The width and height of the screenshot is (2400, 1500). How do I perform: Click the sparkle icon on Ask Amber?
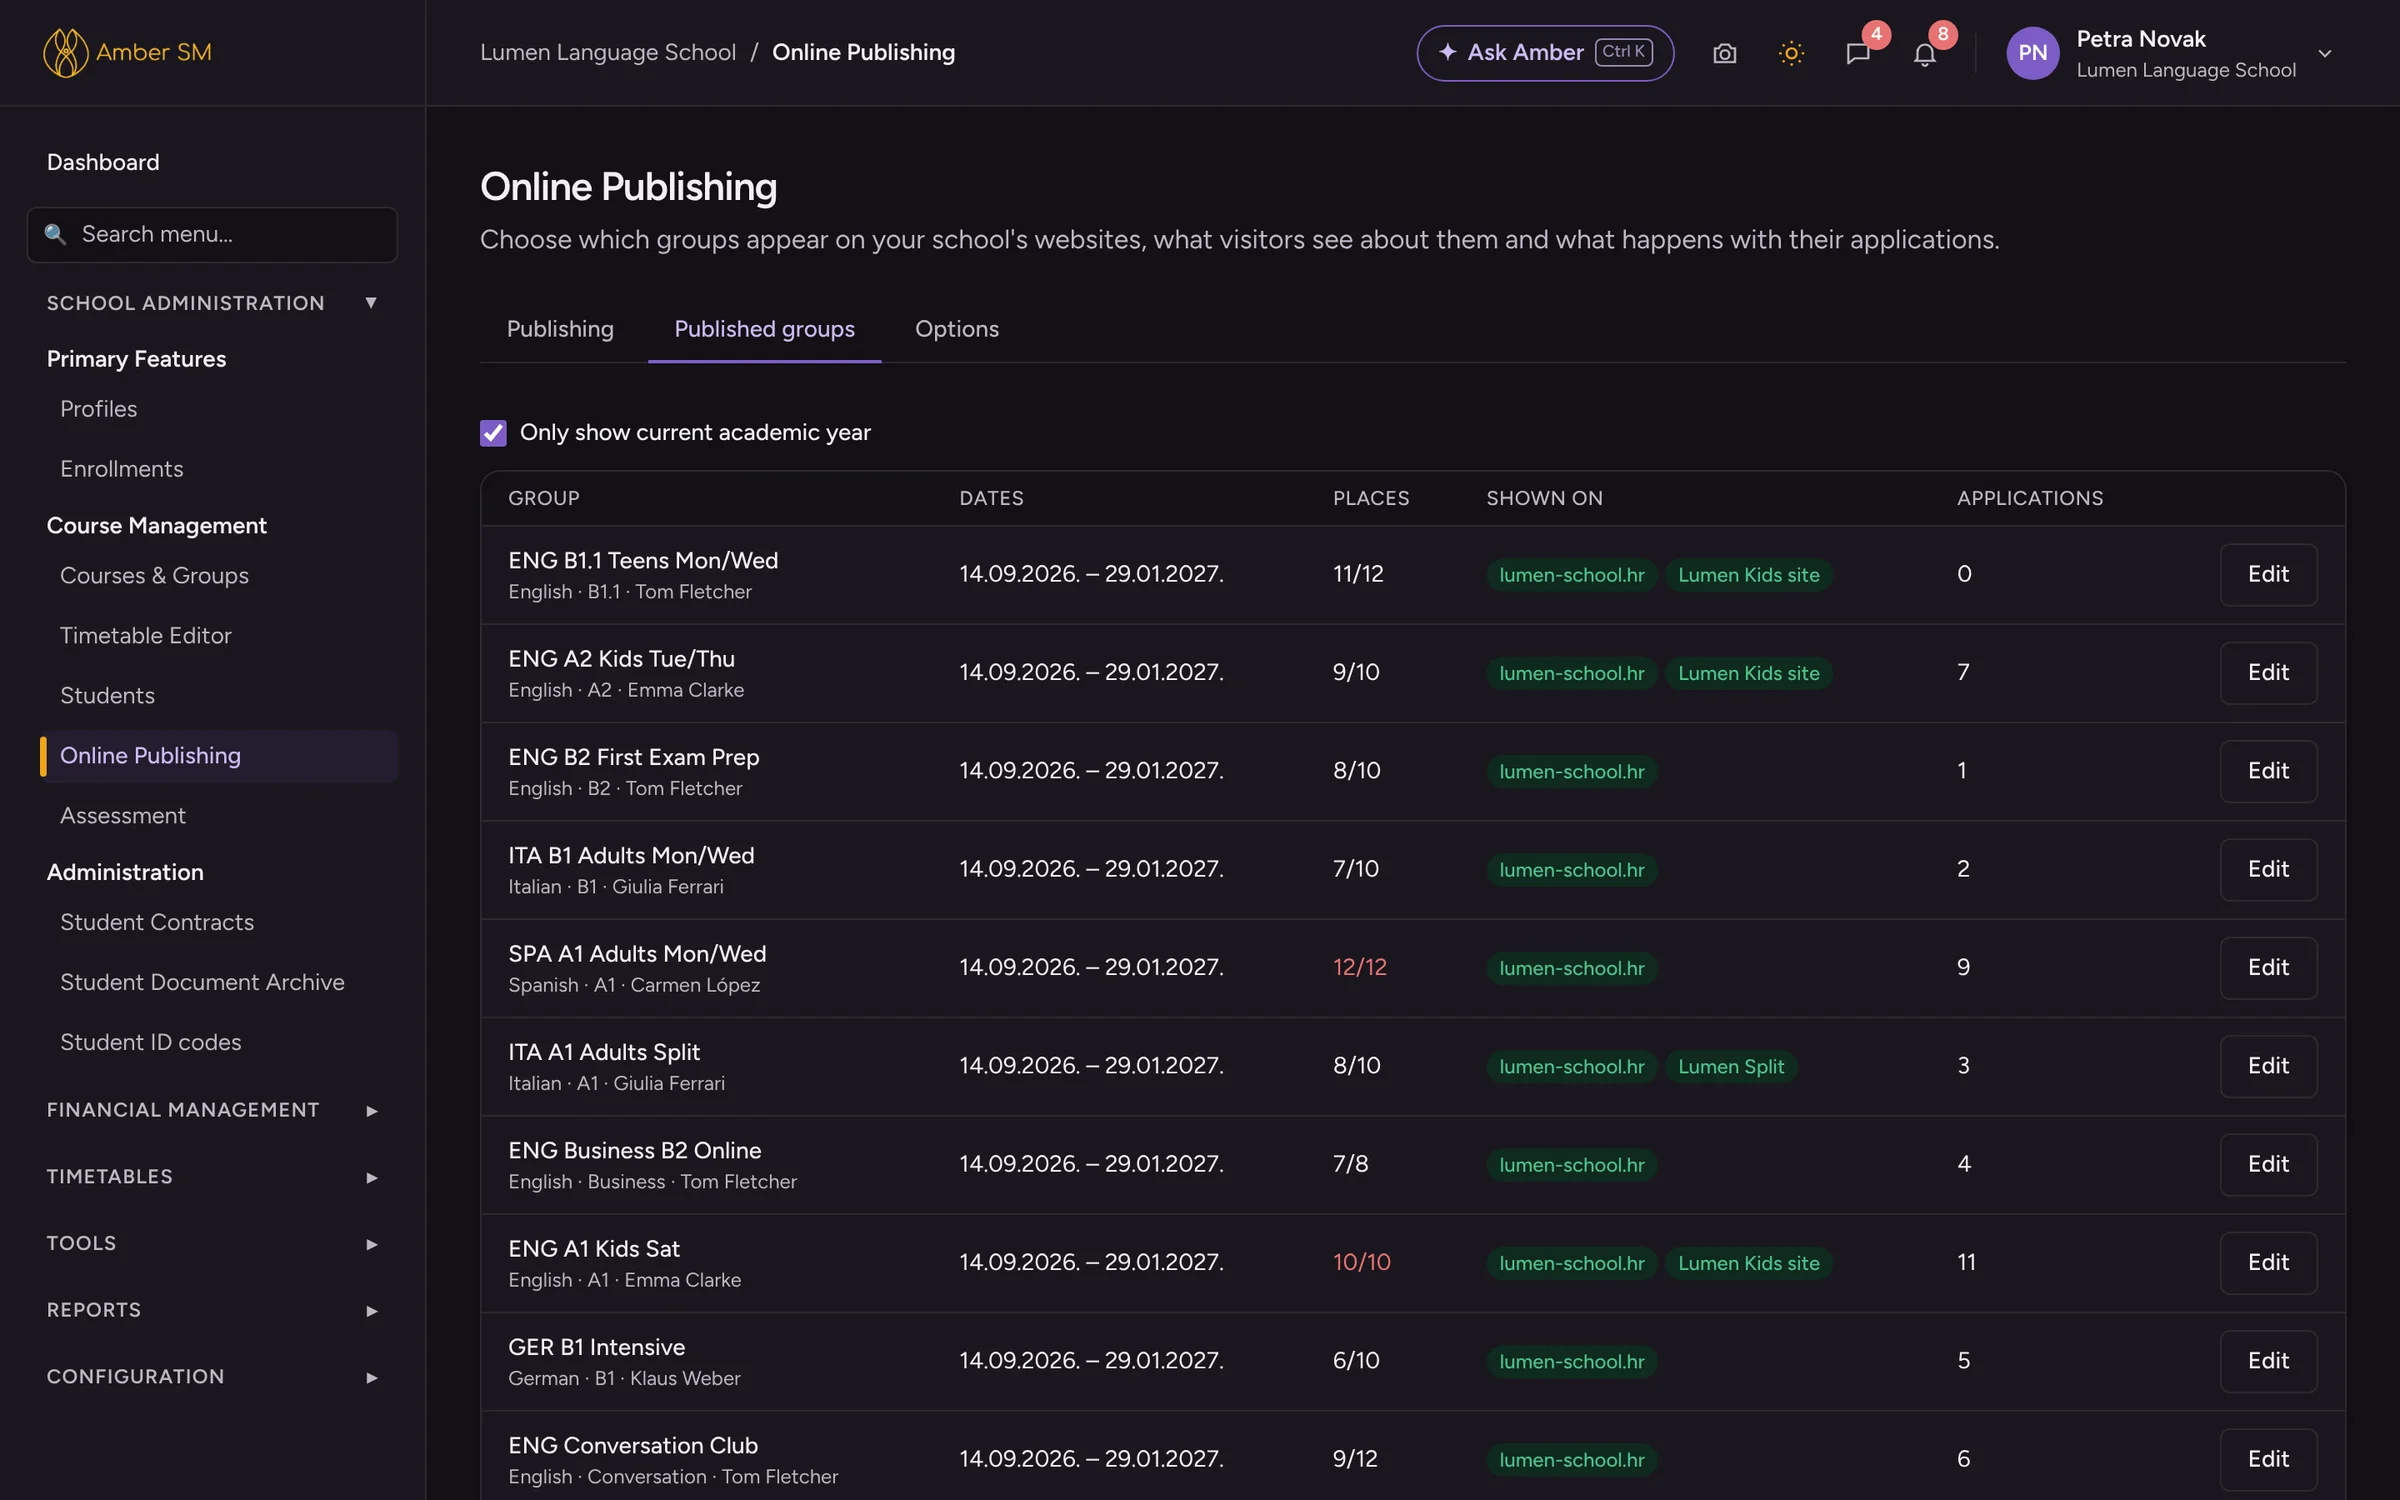pyautogui.click(x=1447, y=52)
